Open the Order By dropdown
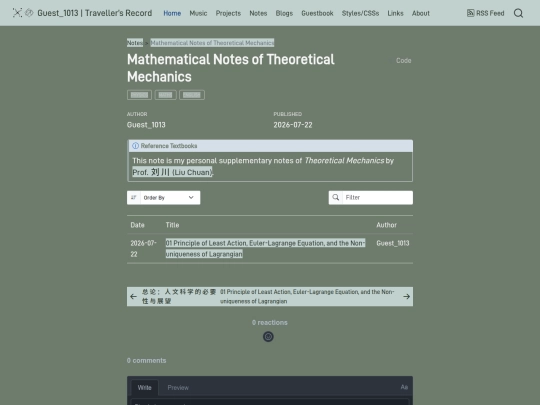540x405 pixels. 164,198
